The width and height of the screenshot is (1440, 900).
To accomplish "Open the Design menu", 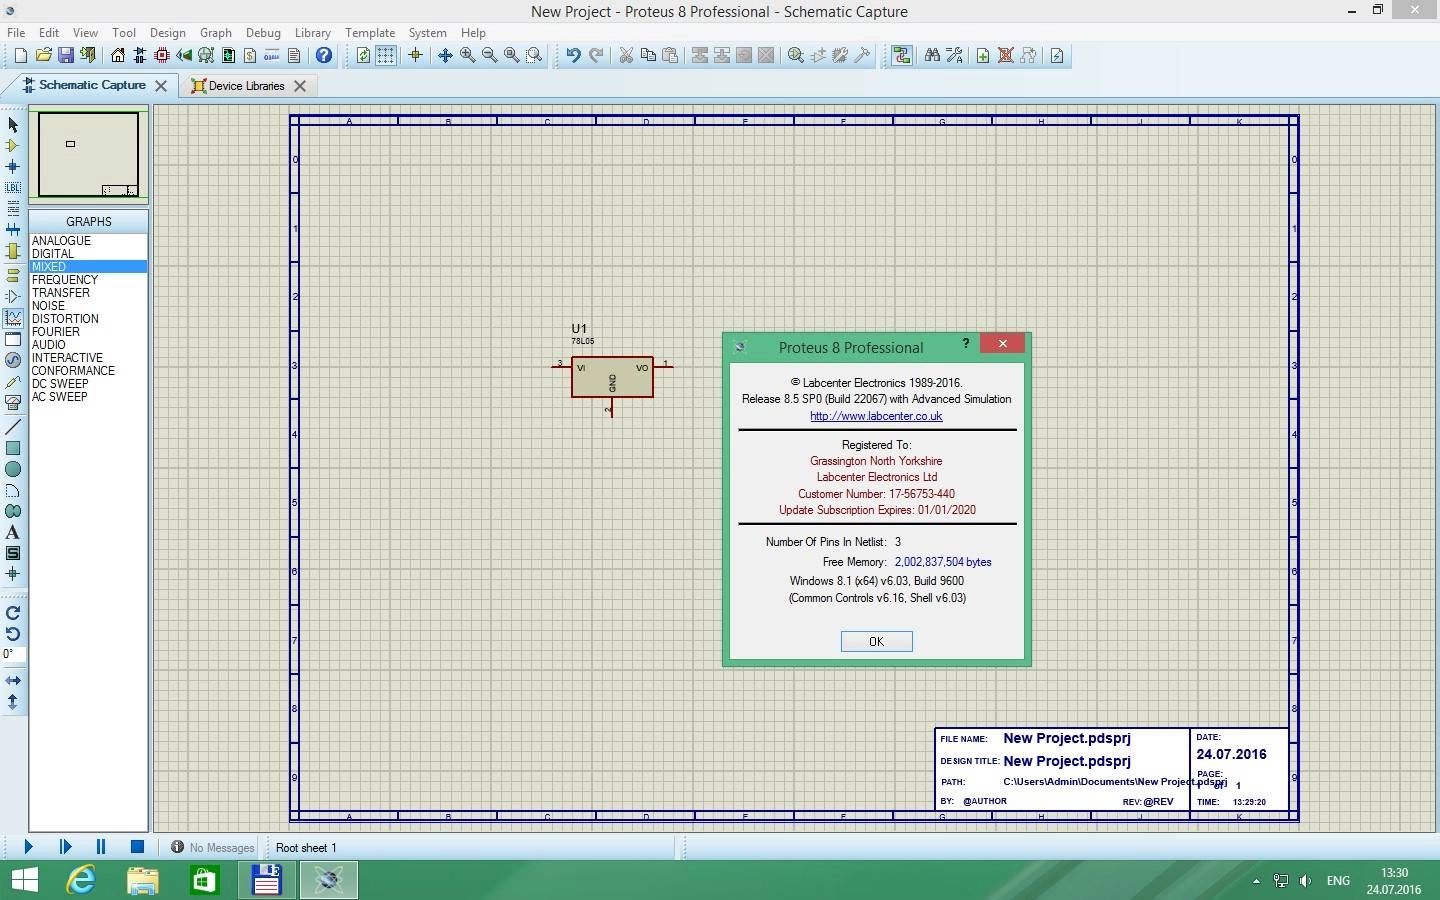I will click(168, 33).
